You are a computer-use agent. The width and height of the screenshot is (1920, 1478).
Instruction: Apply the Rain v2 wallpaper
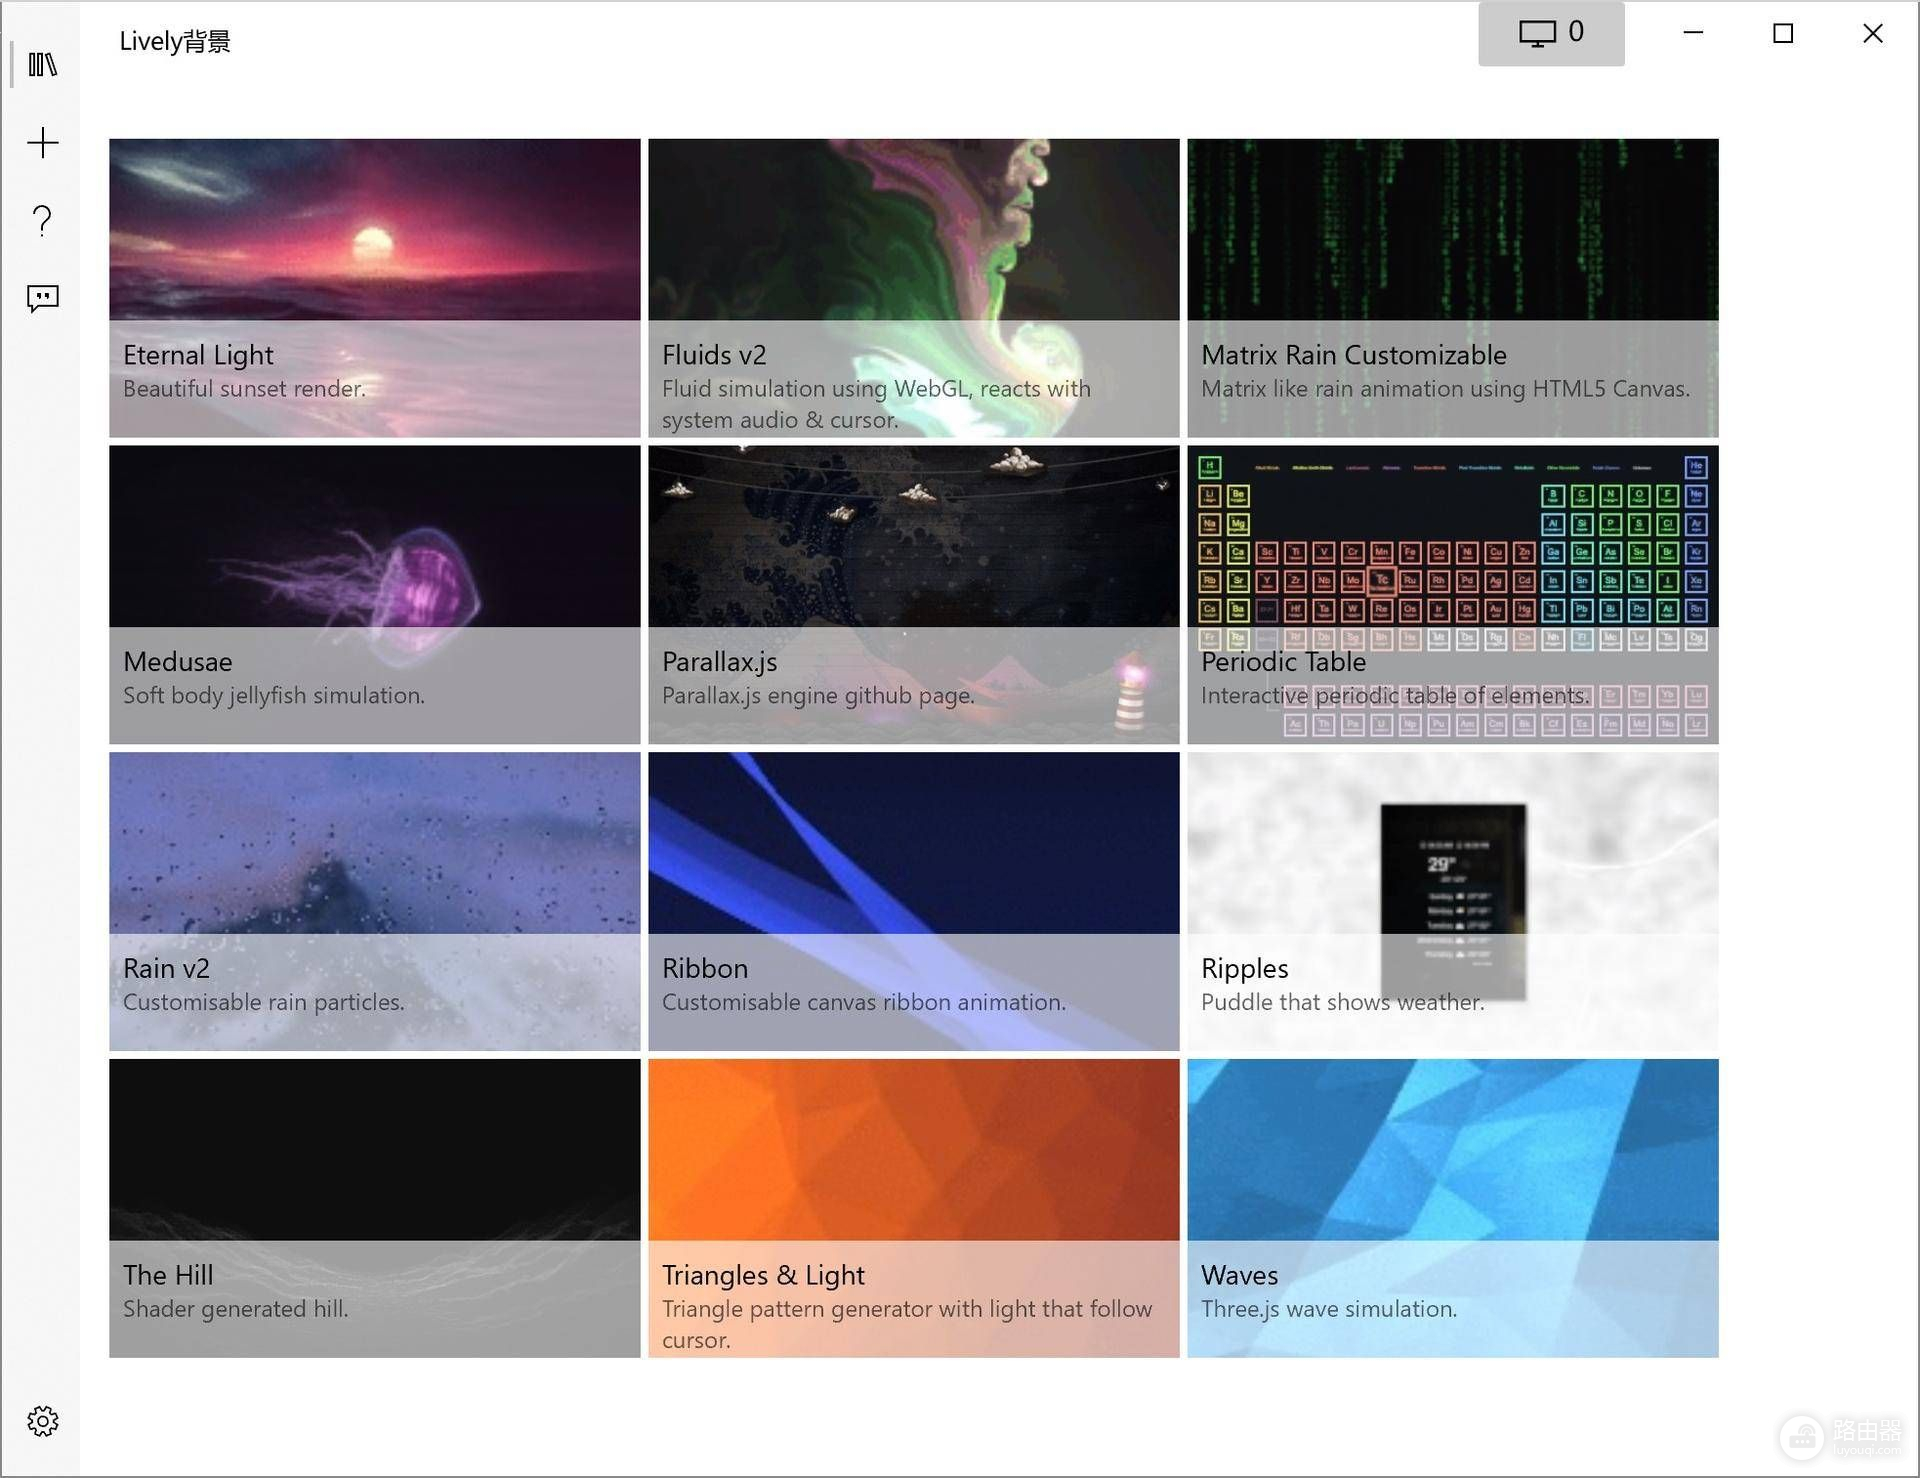374,902
